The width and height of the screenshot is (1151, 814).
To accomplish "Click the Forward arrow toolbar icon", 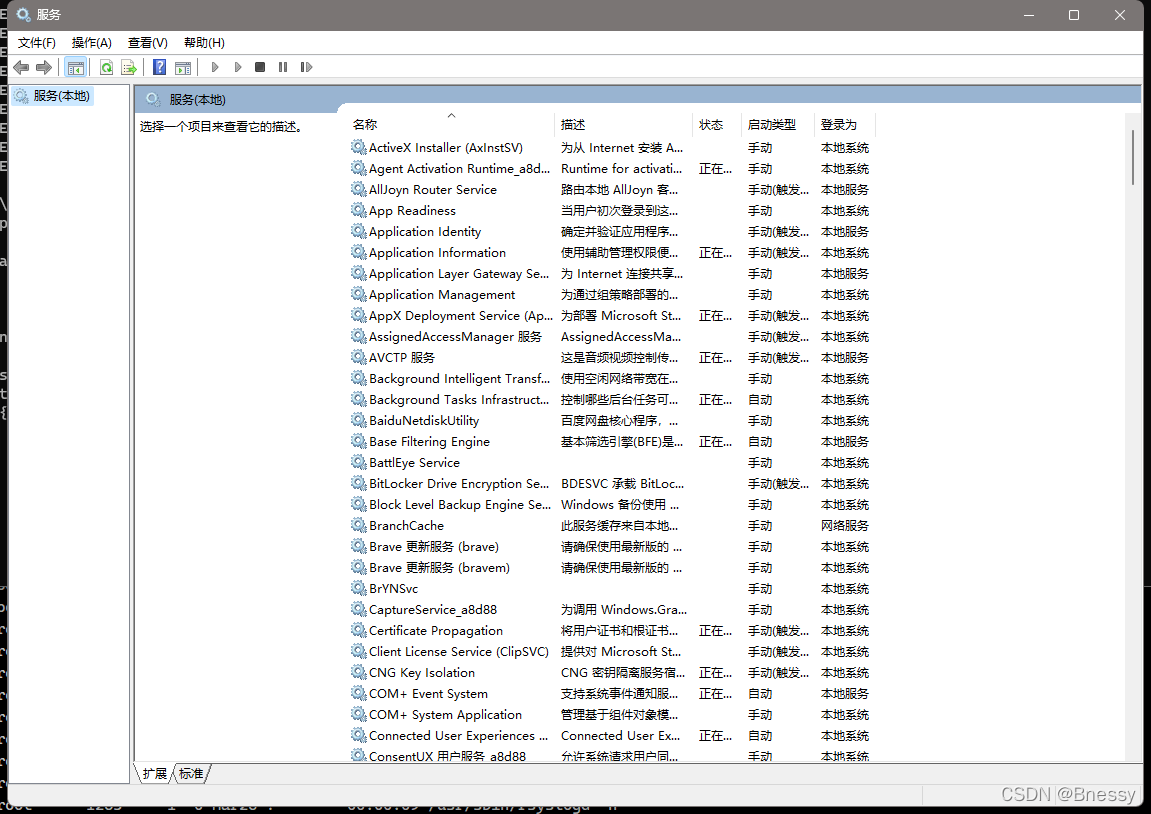I will (44, 68).
